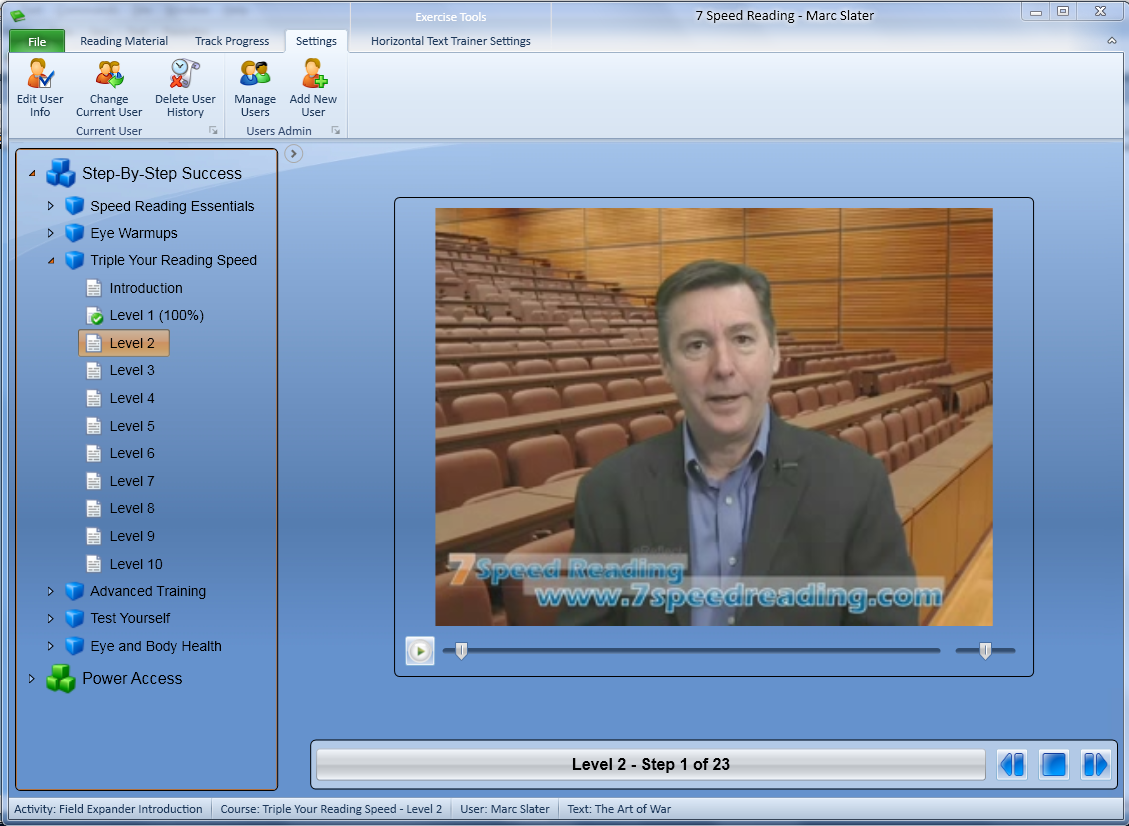Expand the Speed Reading Essentials node

(x=51, y=206)
